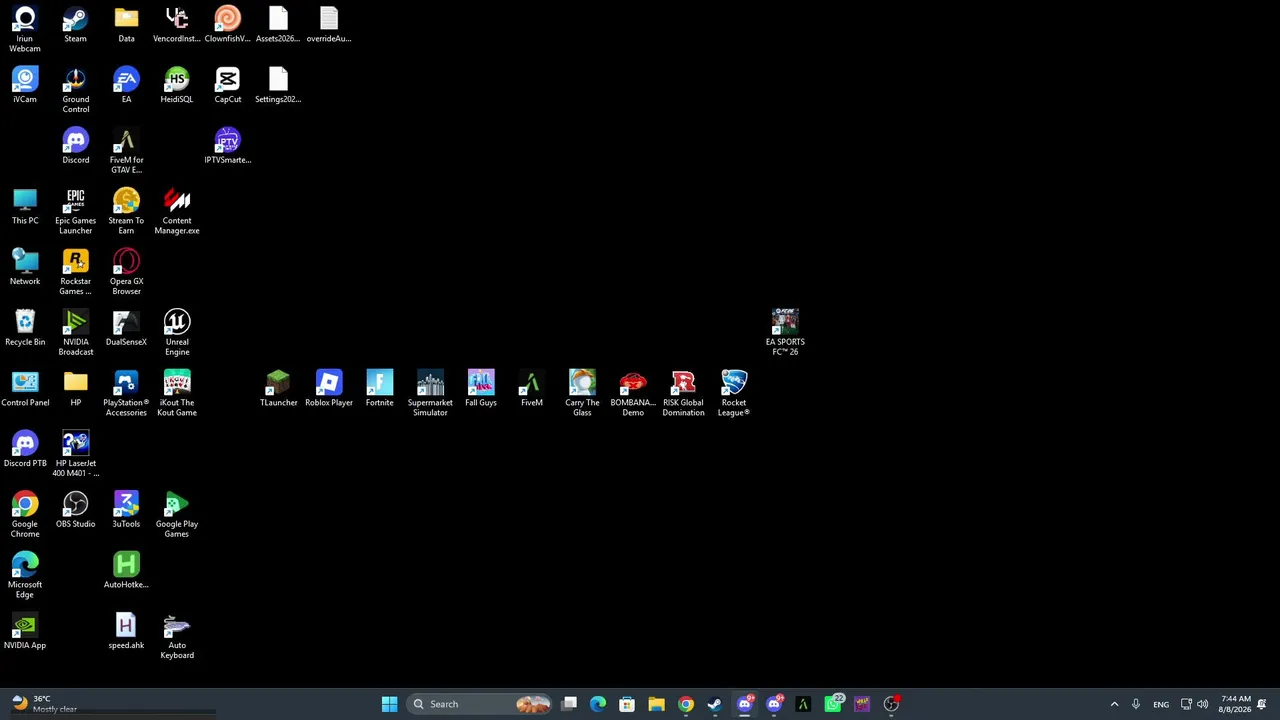The width and height of the screenshot is (1280, 720).
Task: Select the NVIDIA Broadcast shortcut
Action: (75, 334)
